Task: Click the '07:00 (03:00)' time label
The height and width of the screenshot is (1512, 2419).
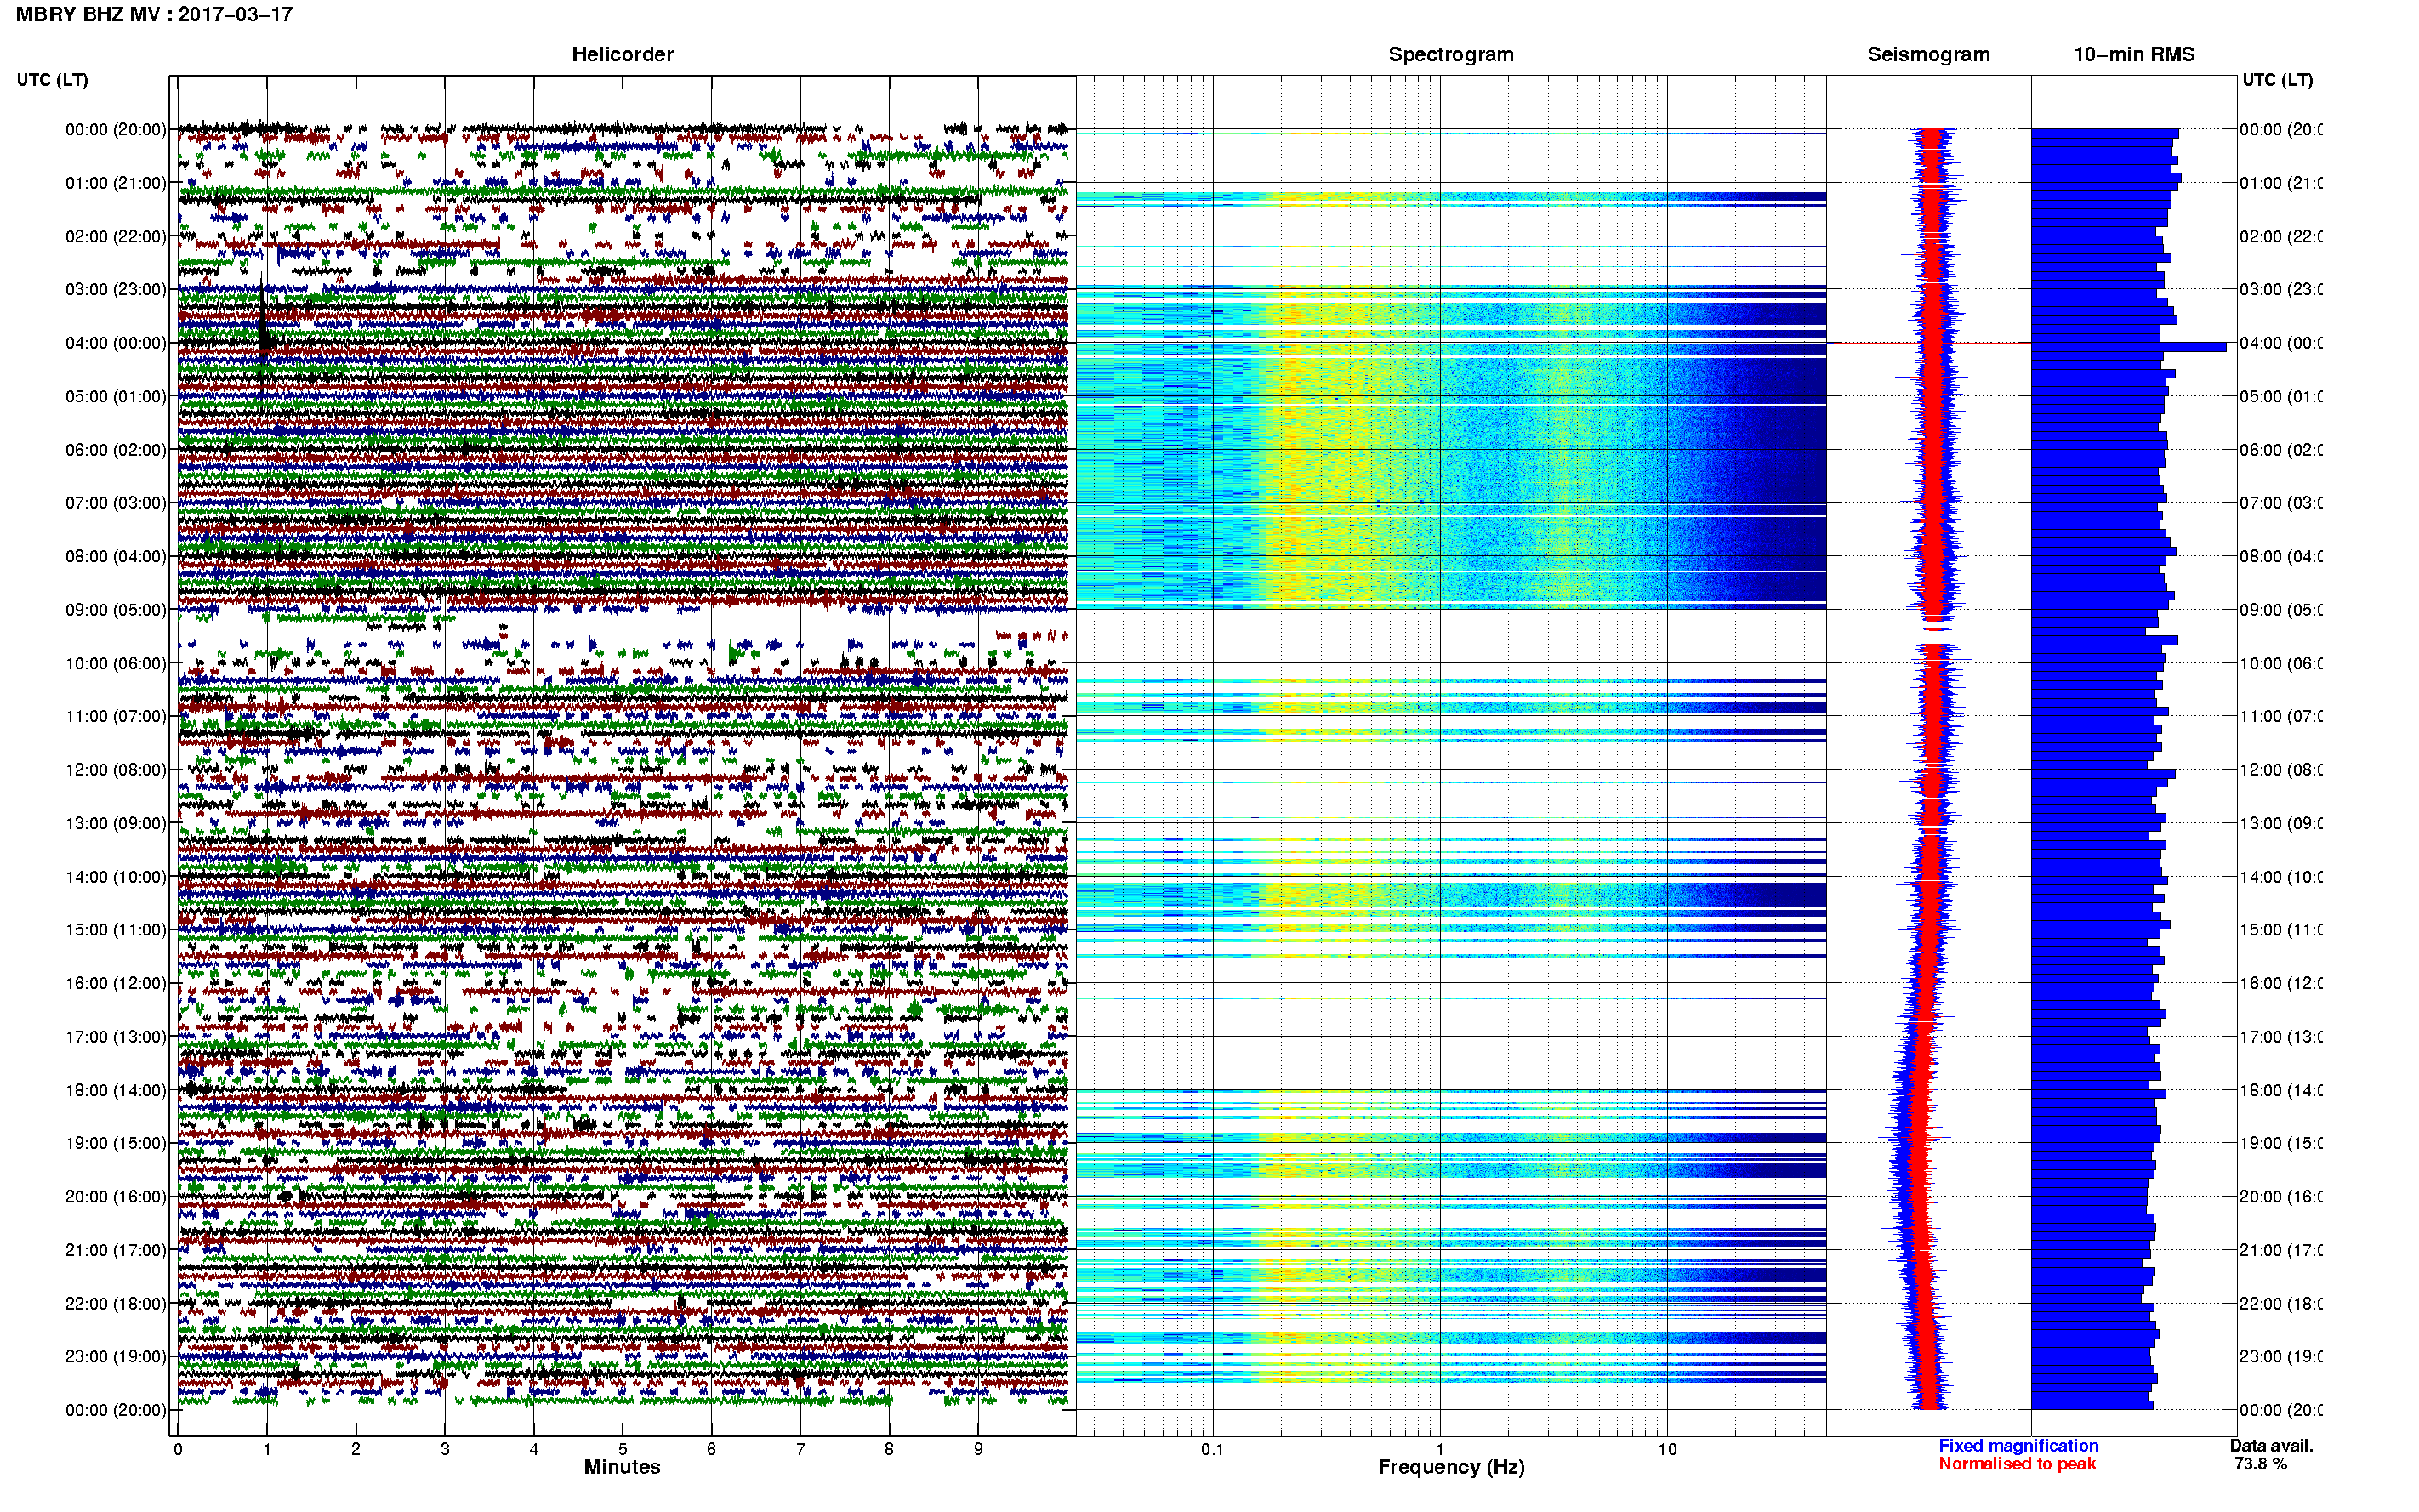Action: 116,503
